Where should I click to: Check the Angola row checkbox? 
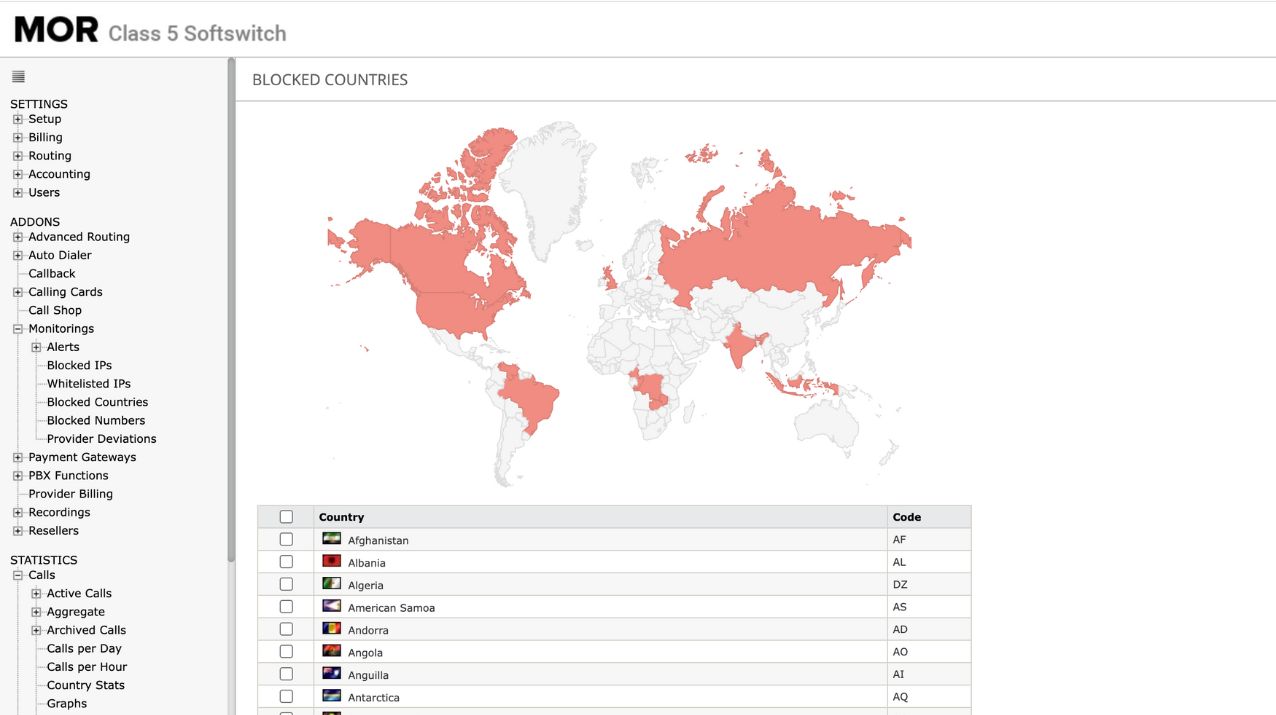tap(286, 652)
